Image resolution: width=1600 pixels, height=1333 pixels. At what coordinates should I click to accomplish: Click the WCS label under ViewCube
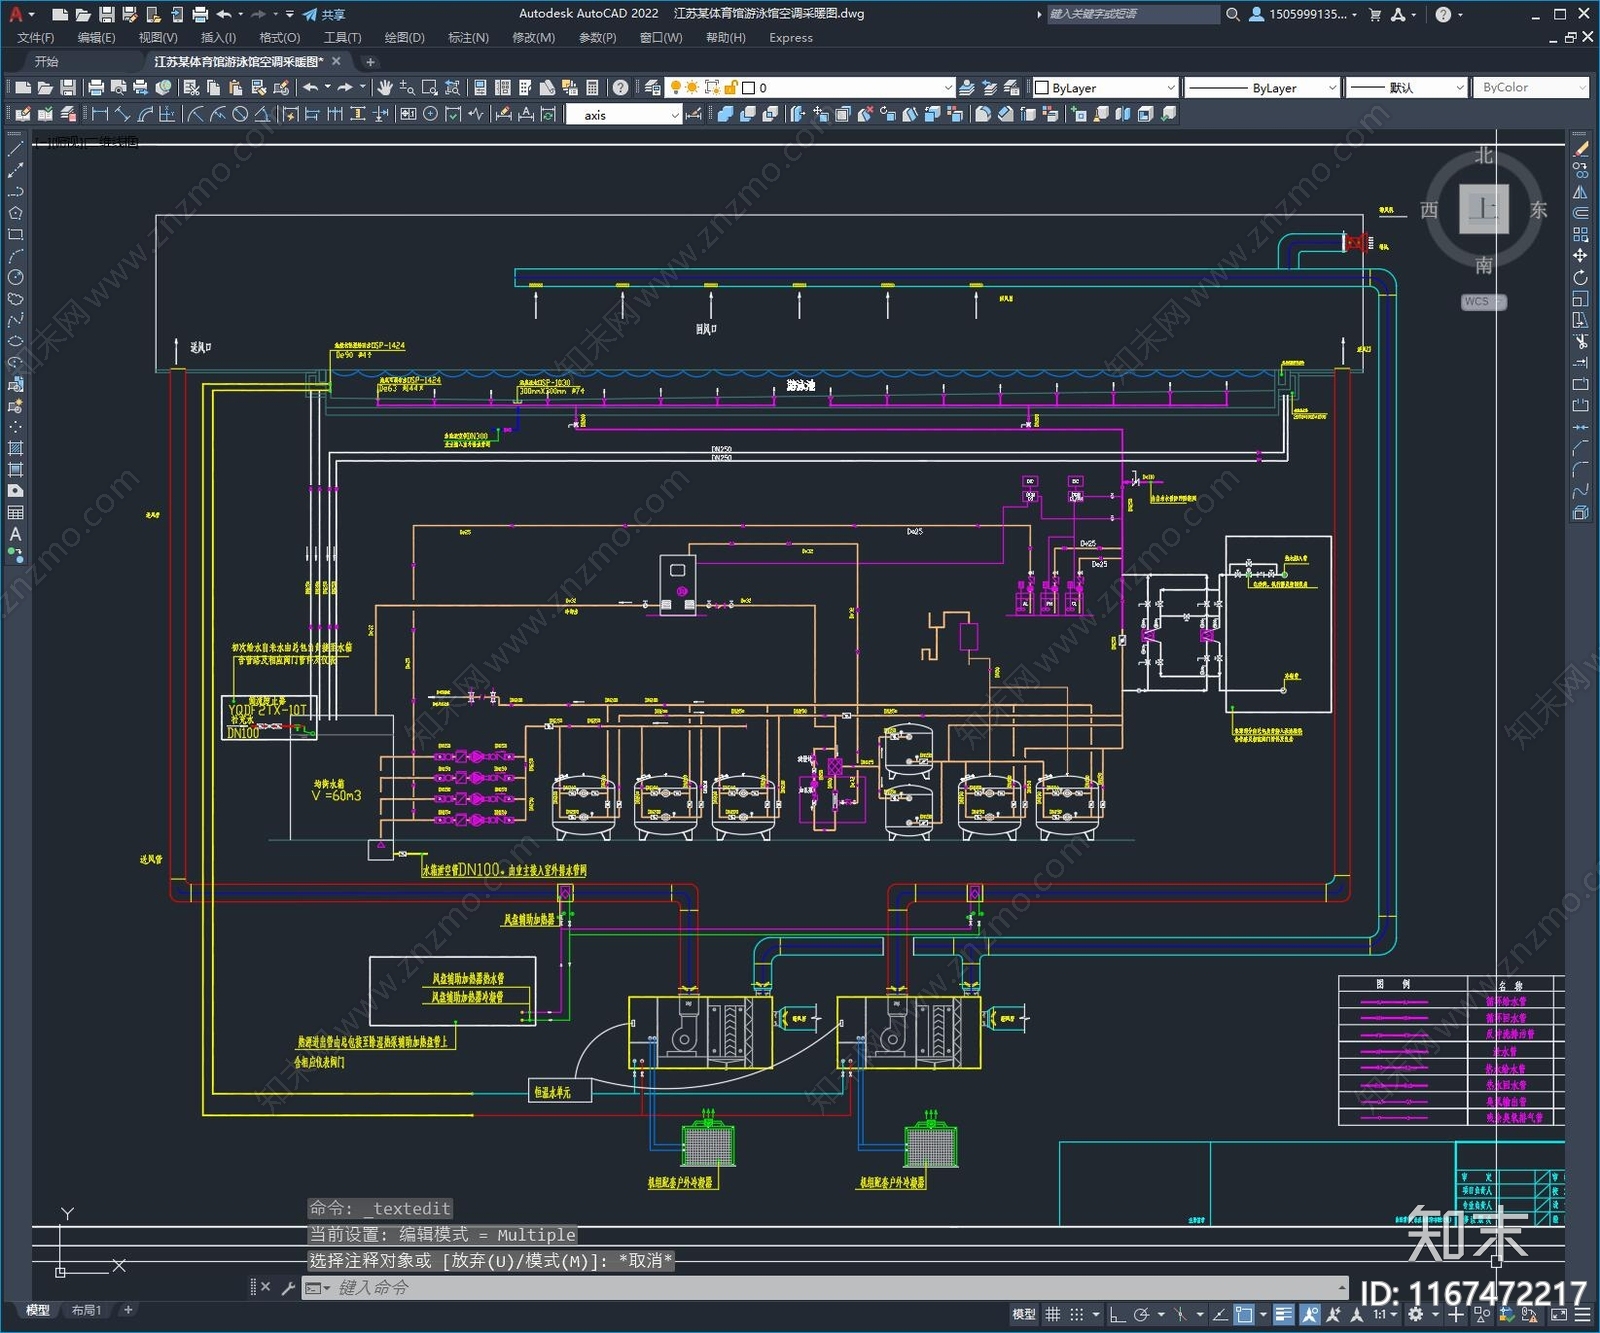pos(1482,301)
